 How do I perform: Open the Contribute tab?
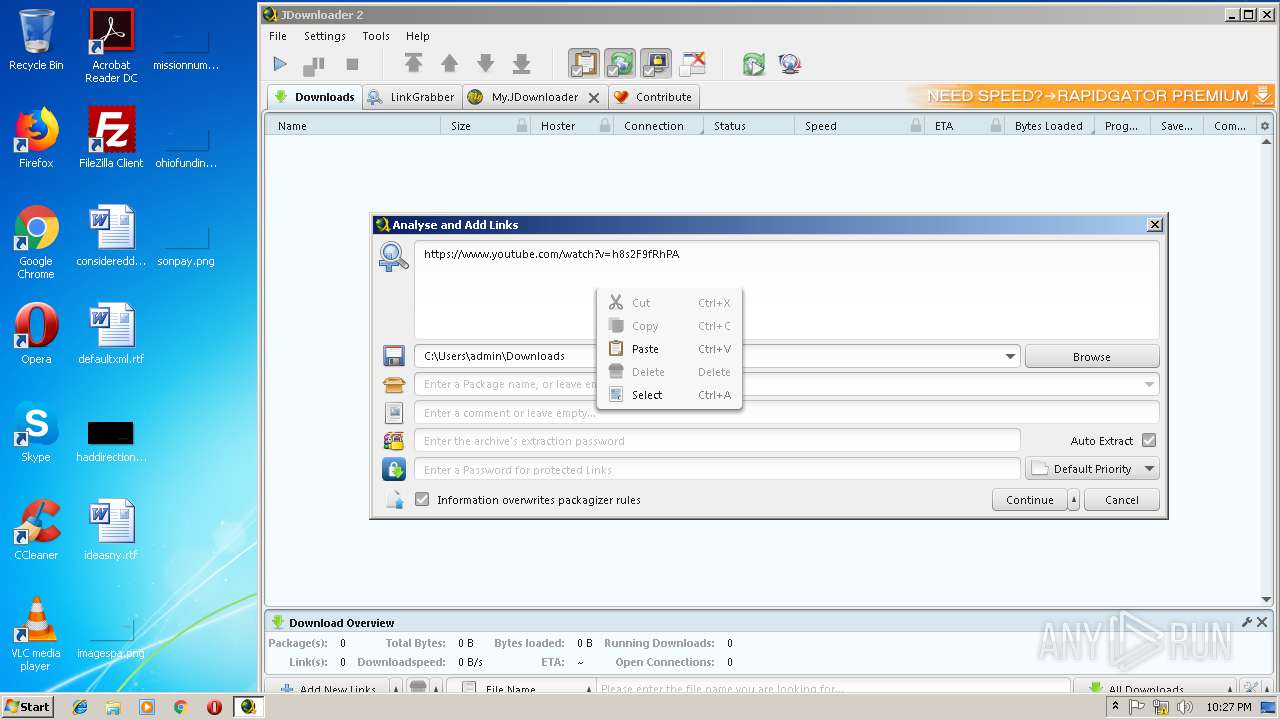click(653, 97)
